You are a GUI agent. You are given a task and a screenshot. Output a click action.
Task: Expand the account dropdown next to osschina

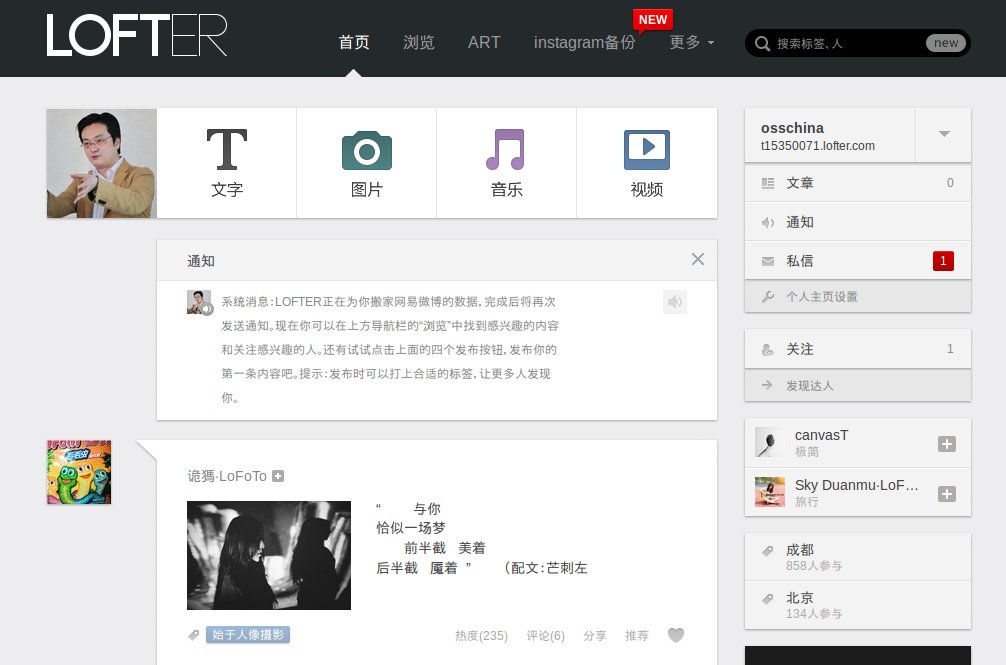click(943, 134)
